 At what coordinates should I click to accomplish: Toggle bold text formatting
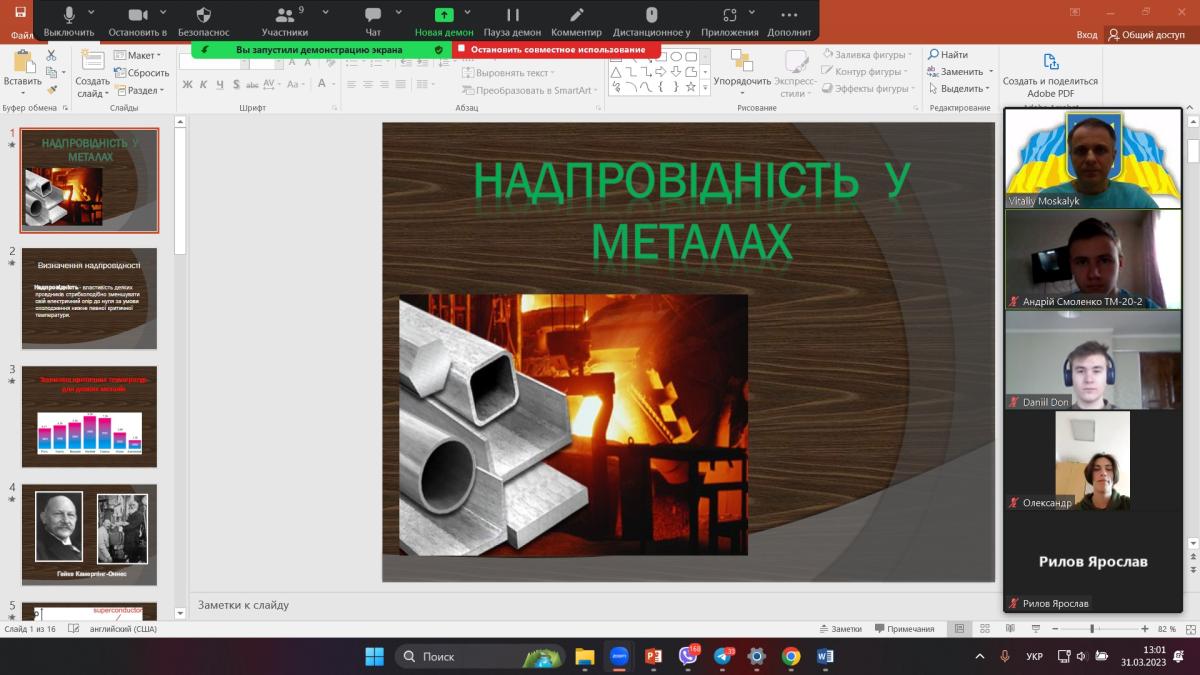click(x=187, y=85)
